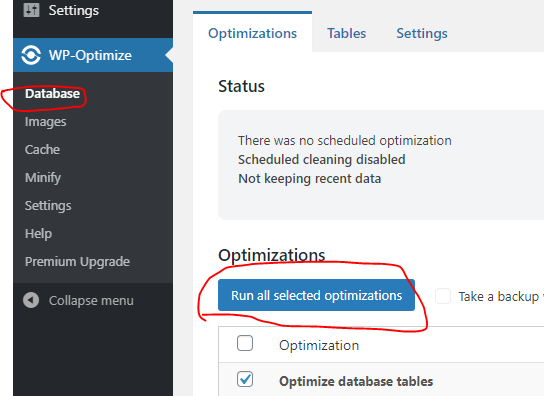Screen dimensions: 544x396
Task: Click the Collapse menu label
Action: tap(91, 301)
